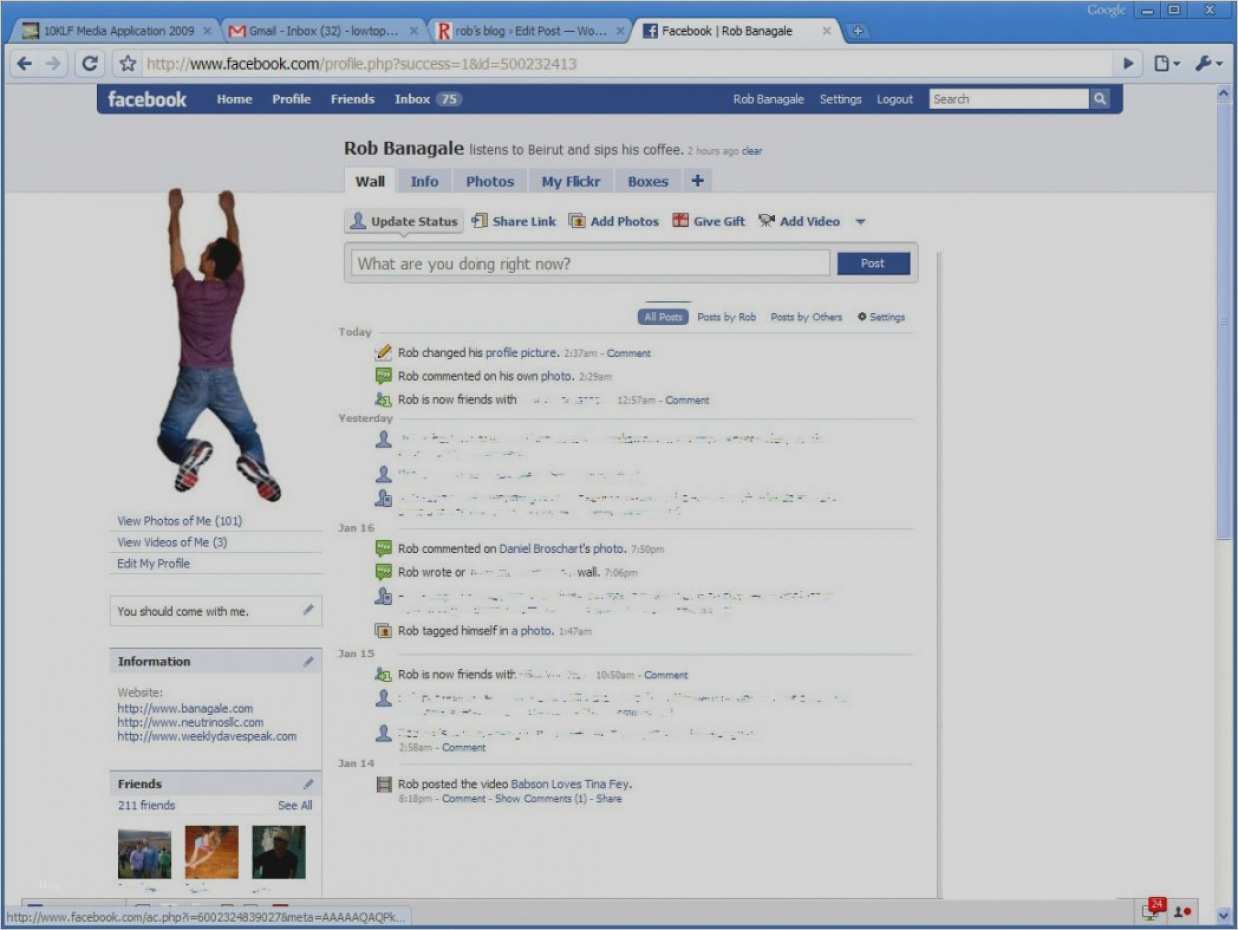Click See All in Friends box

click(295, 805)
